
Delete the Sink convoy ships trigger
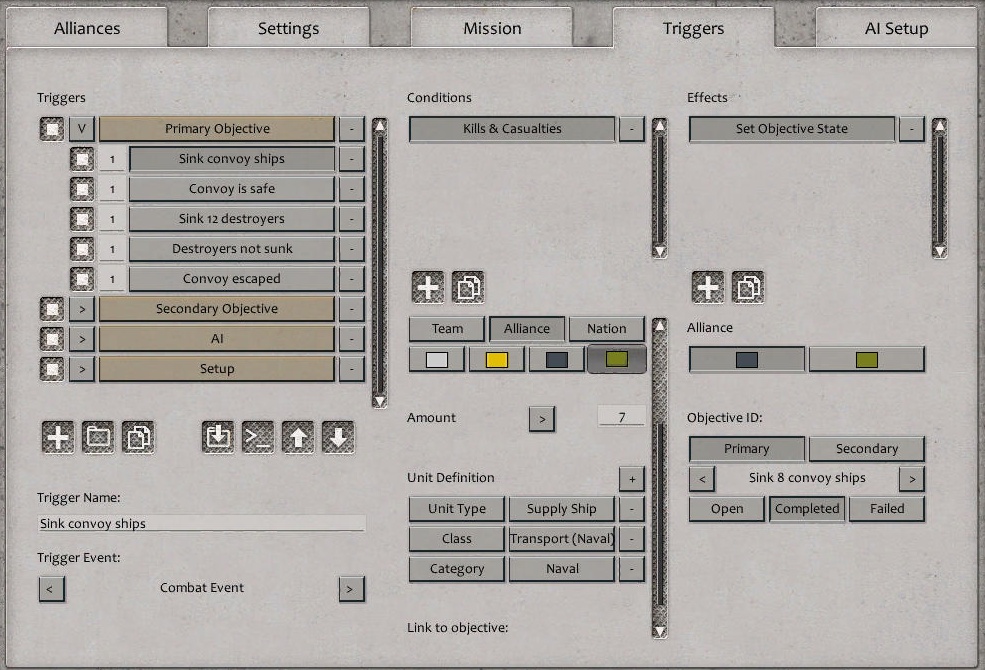[352, 159]
